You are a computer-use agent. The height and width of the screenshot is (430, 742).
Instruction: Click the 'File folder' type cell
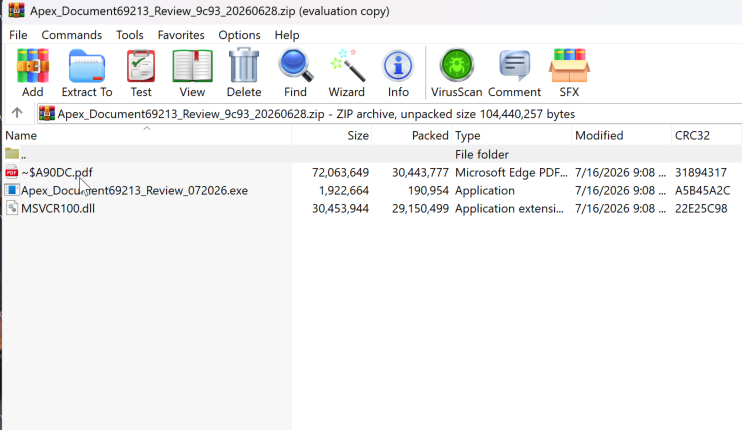[482, 154]
